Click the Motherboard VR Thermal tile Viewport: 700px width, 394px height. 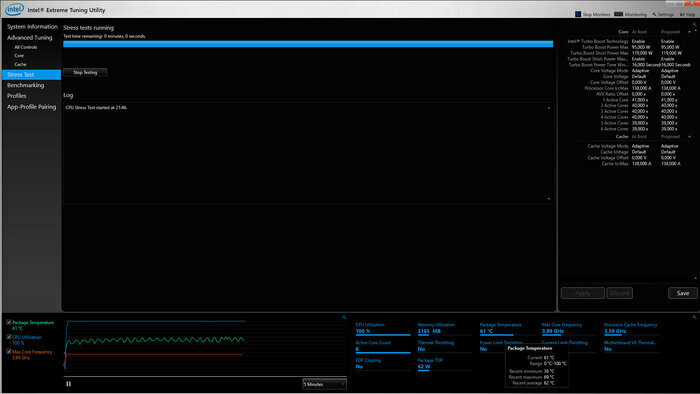[631, 346]
